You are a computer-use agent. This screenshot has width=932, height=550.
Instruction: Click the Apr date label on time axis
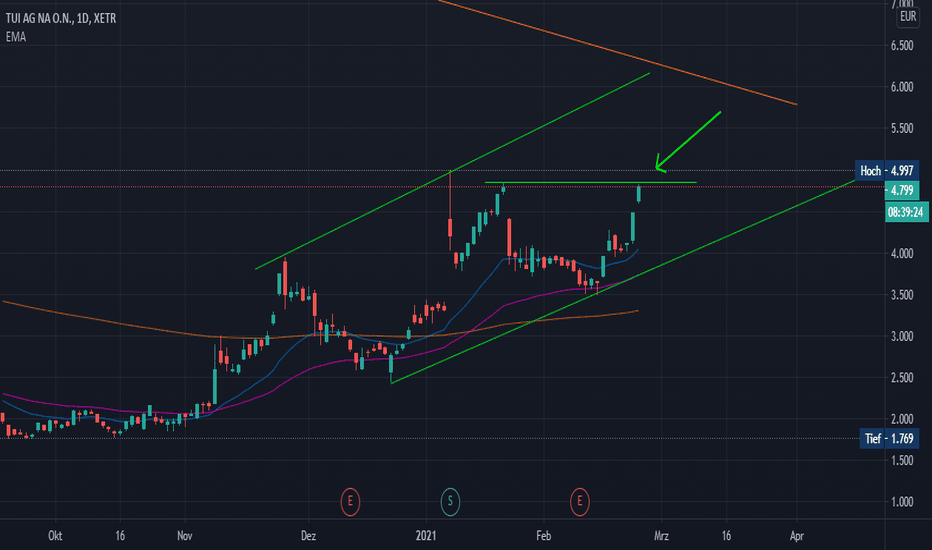coord(797,536)
